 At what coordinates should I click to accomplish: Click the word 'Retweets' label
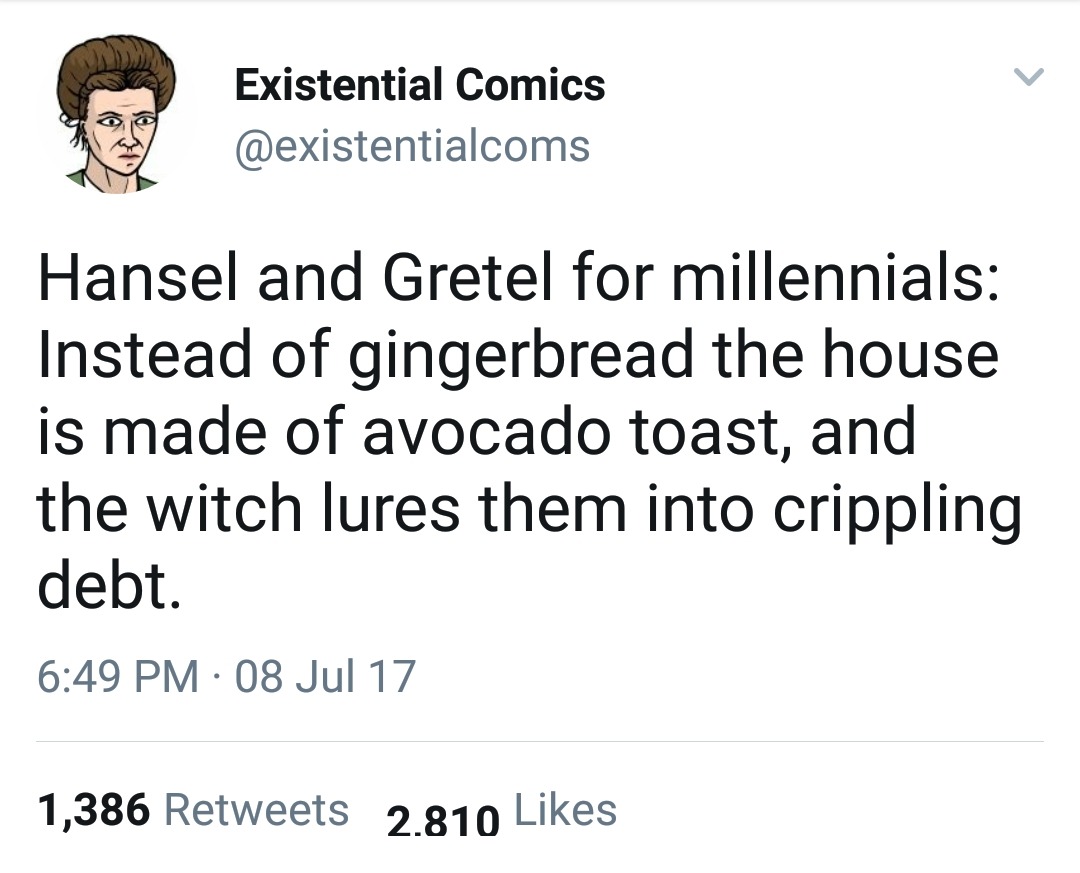256,809
